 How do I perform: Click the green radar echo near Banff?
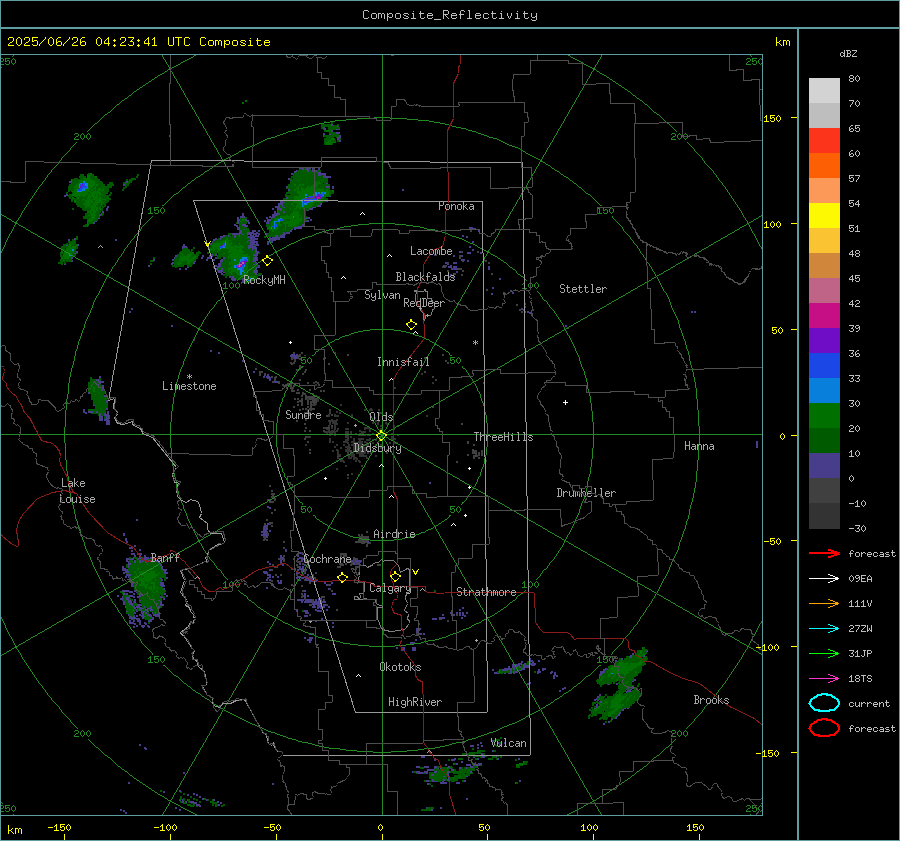(143, 588)
